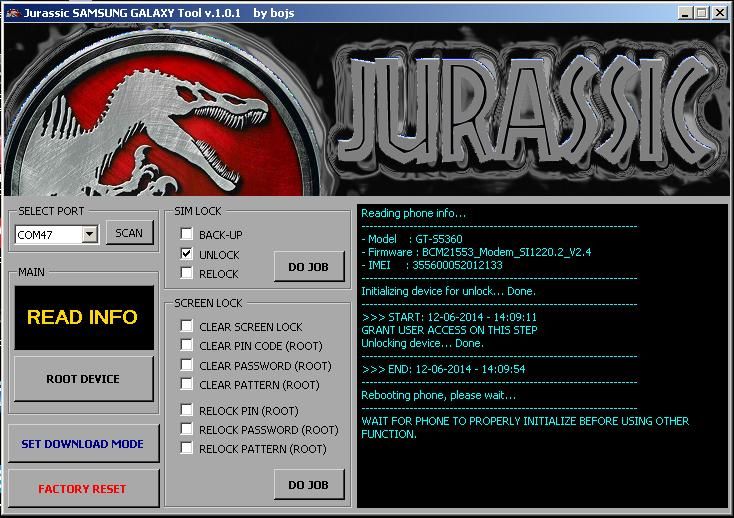Check RELOCK PASSWORD (ROOT) option
The width and height of the screenshot is (734, 518).
pyautogui.click(x=186, y=429)
